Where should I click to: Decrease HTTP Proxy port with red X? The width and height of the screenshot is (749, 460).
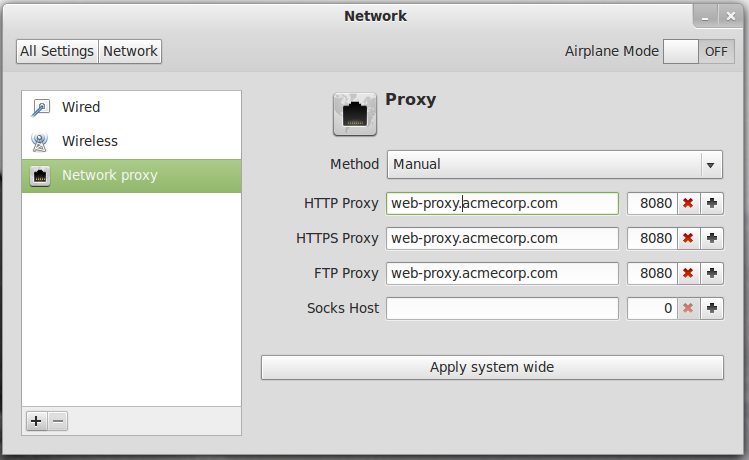pos(688,203)
